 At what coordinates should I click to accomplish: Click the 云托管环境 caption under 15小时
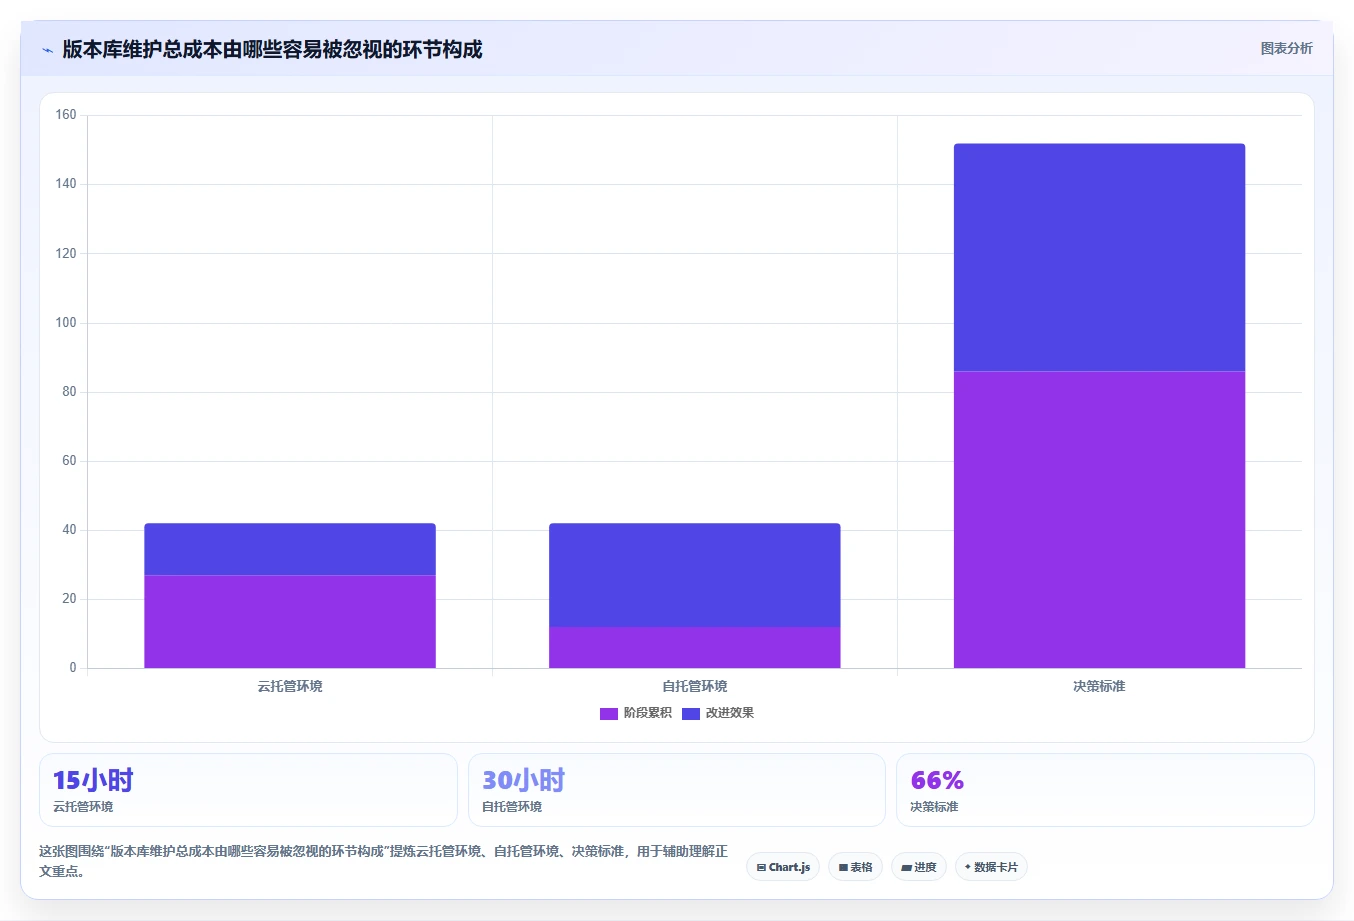click(x=83, y=807)
